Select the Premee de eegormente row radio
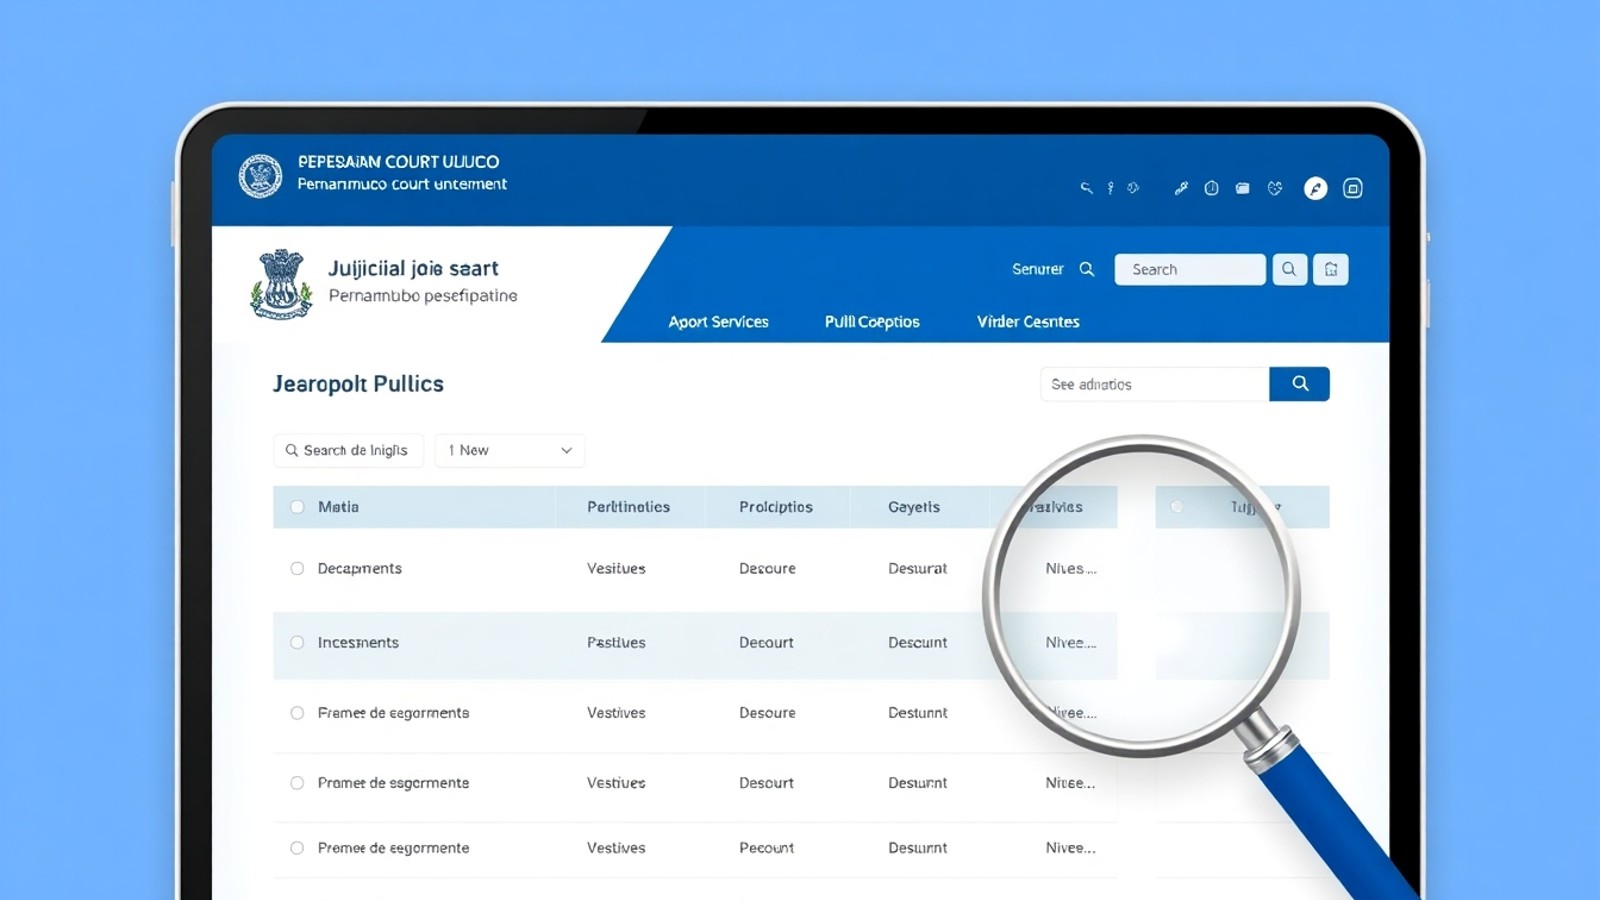Viewport: 1600px width, 900px height. [x=297, y=848]
